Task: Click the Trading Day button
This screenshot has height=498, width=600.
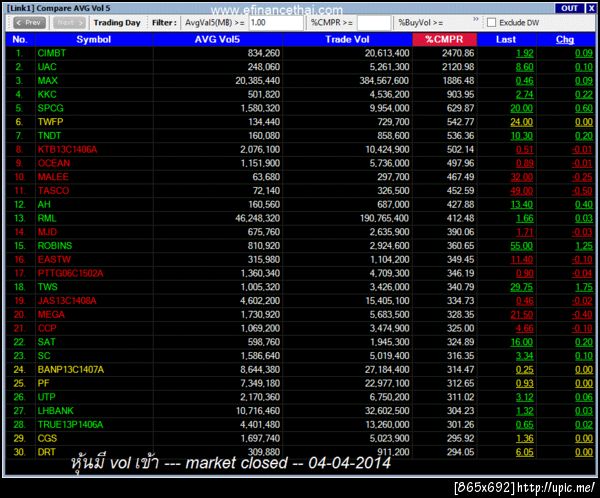Action: point(117,23)
